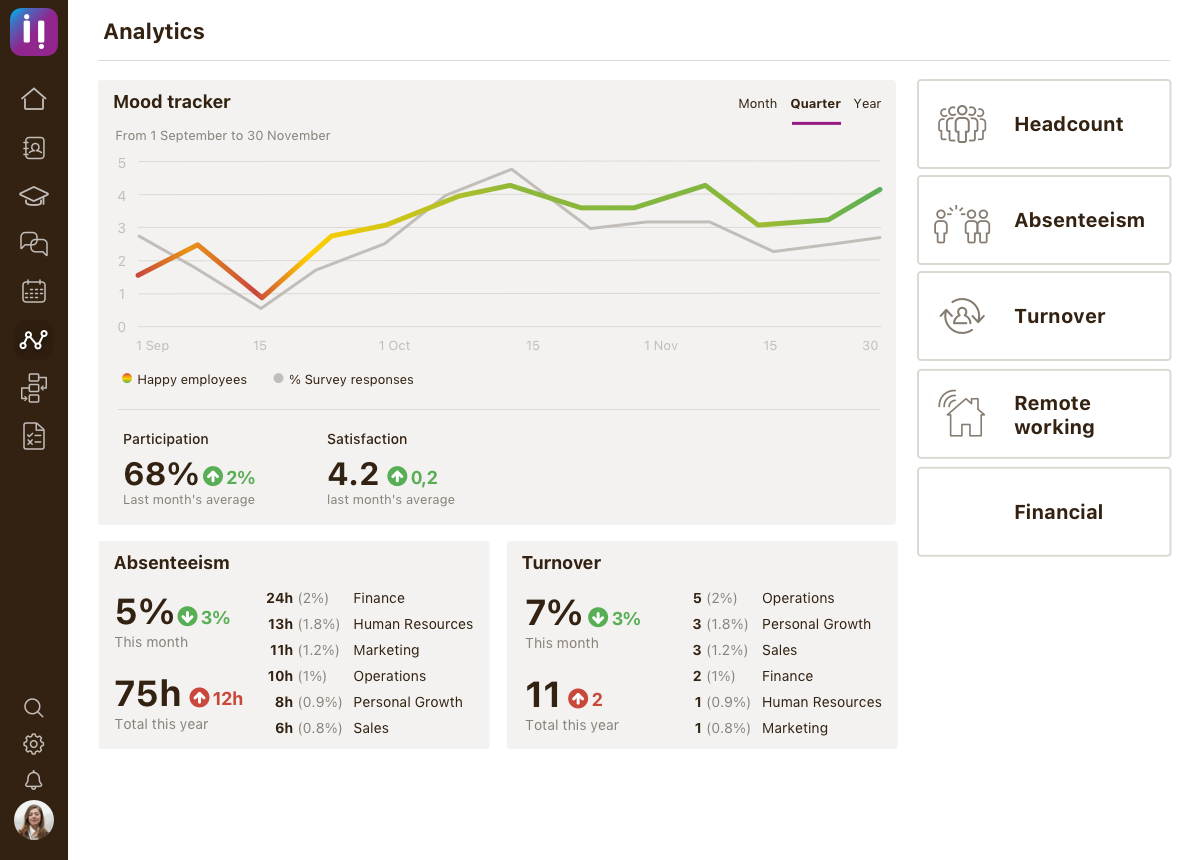Open the Home icon in the sidebar

click(34, 99)
